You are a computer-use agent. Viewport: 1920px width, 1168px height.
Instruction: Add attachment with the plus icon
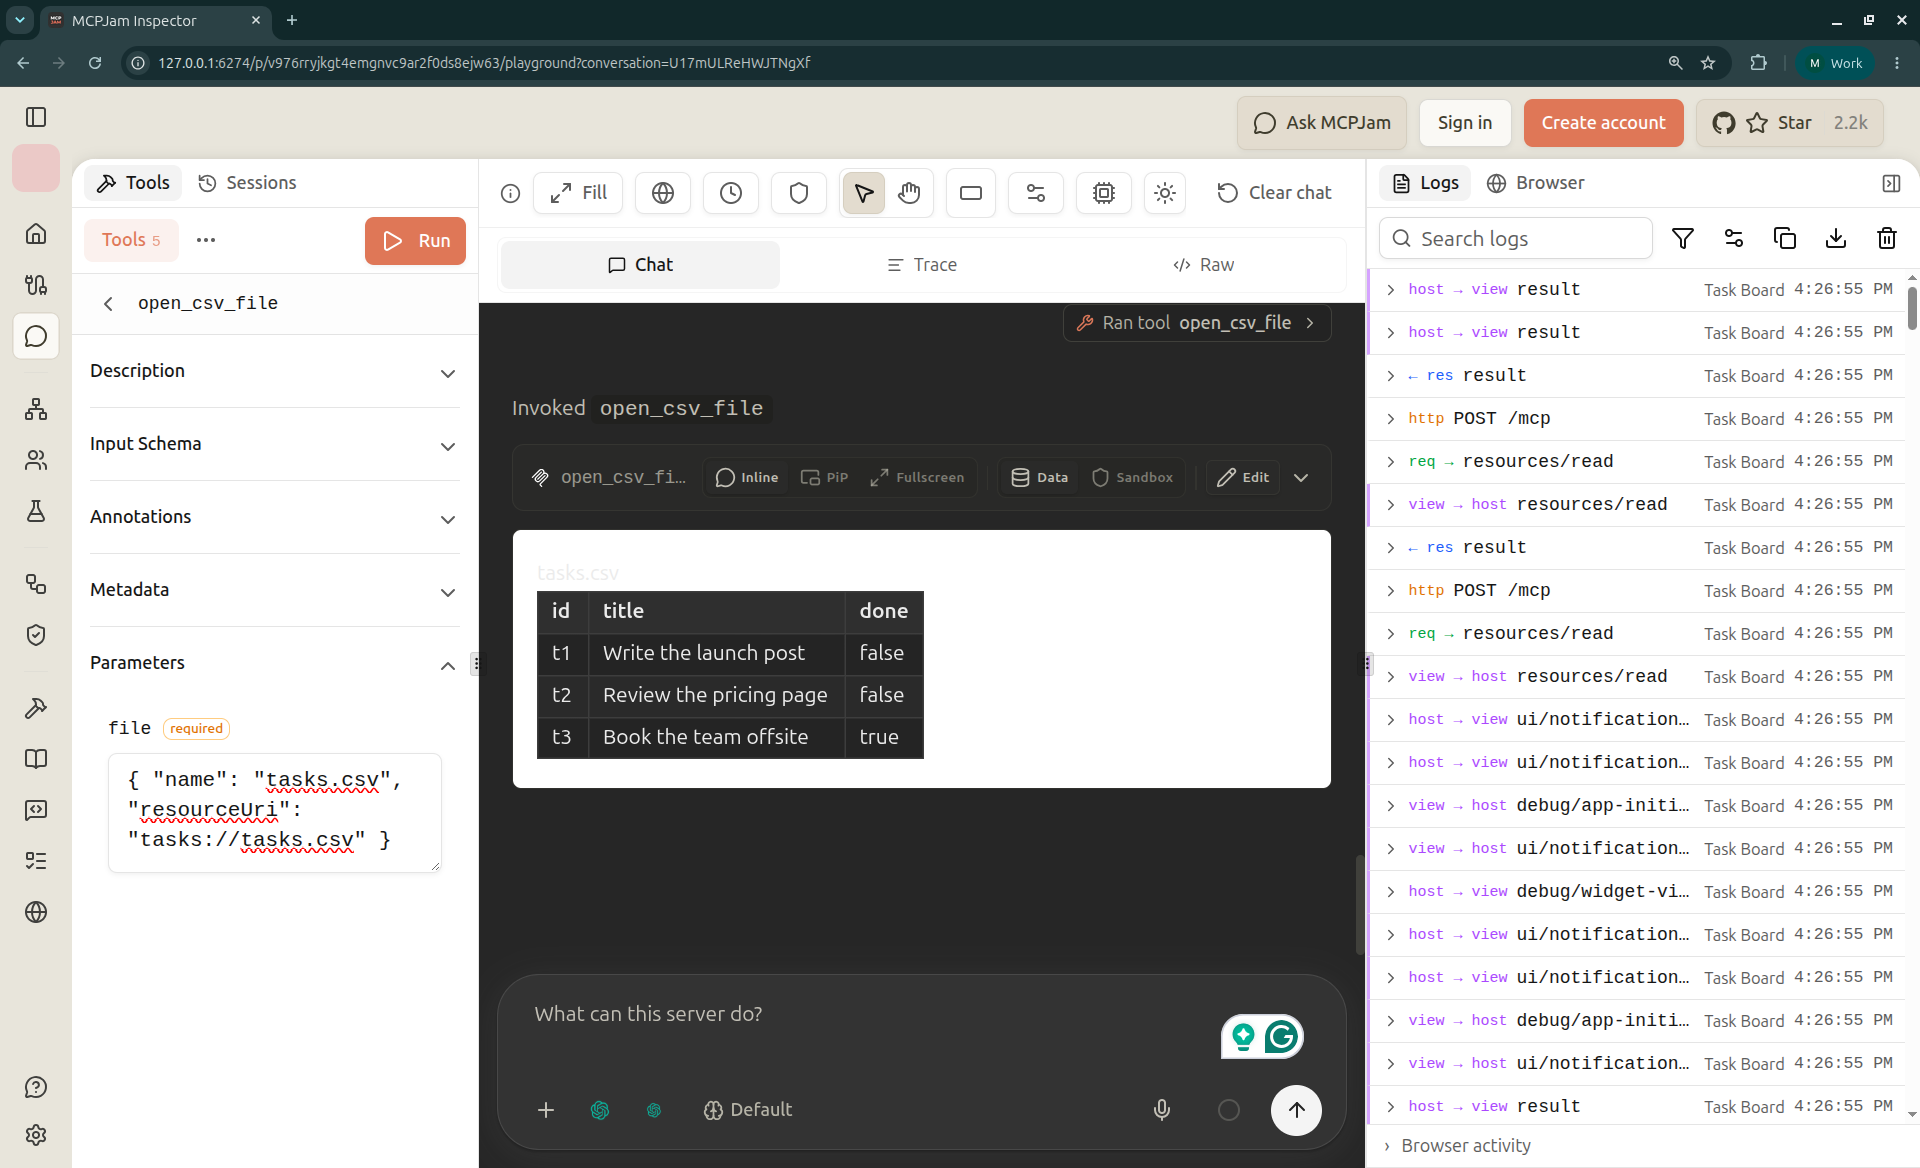pyautogui.click(x=546, y=1109)
